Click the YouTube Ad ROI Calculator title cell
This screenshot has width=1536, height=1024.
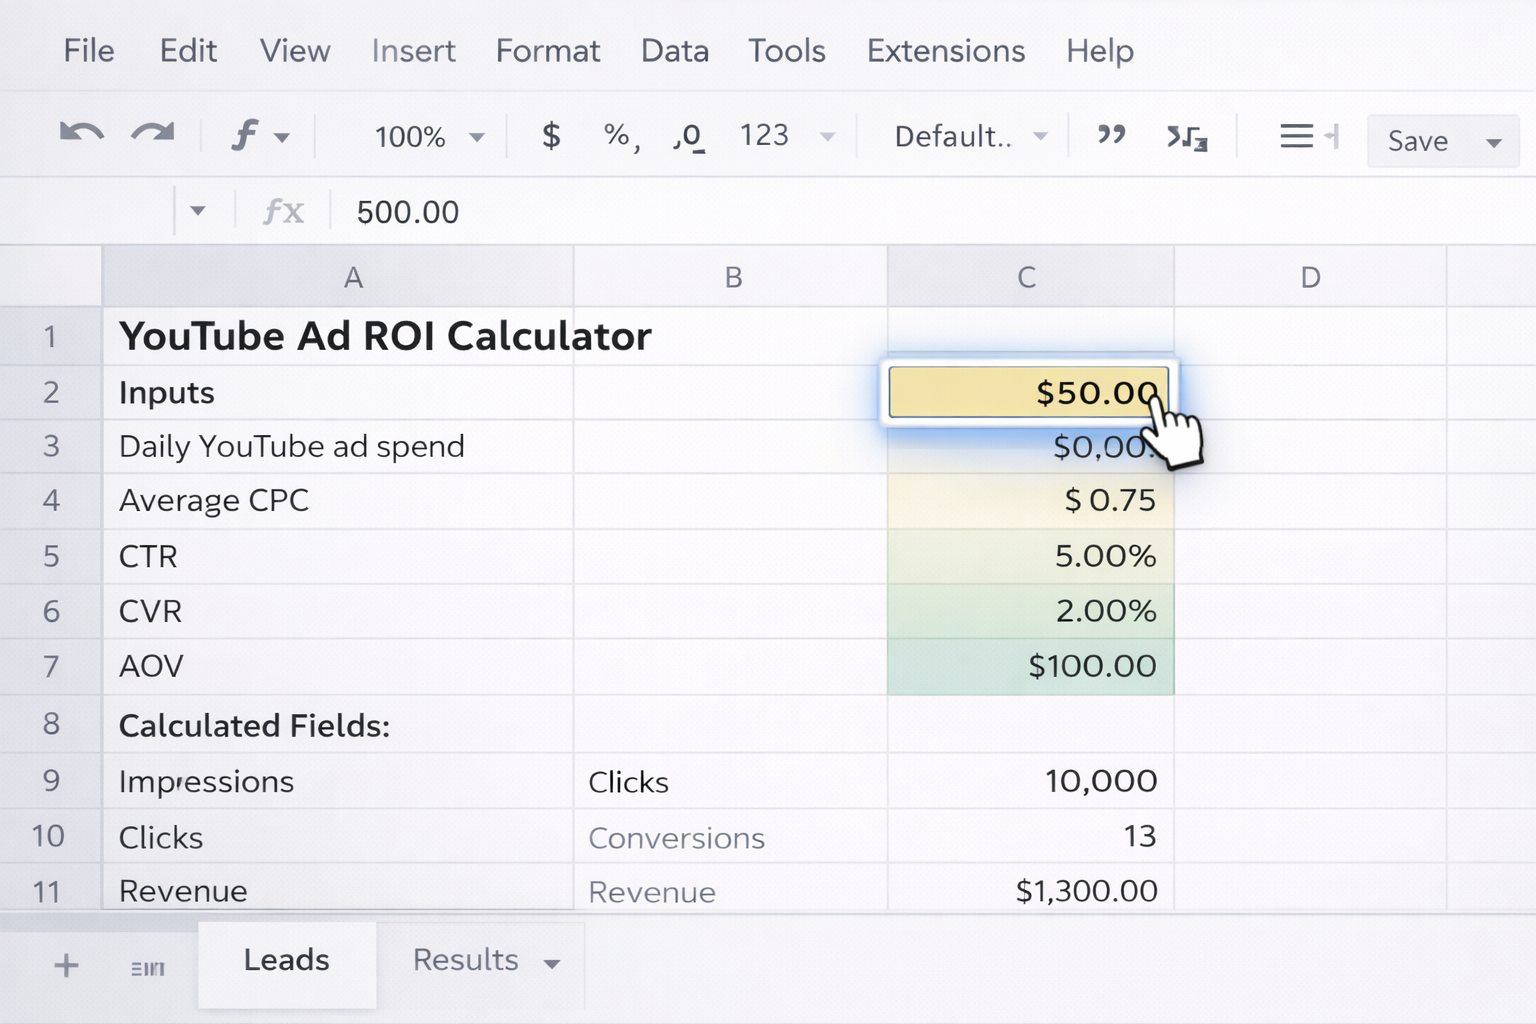pos(385,337)
